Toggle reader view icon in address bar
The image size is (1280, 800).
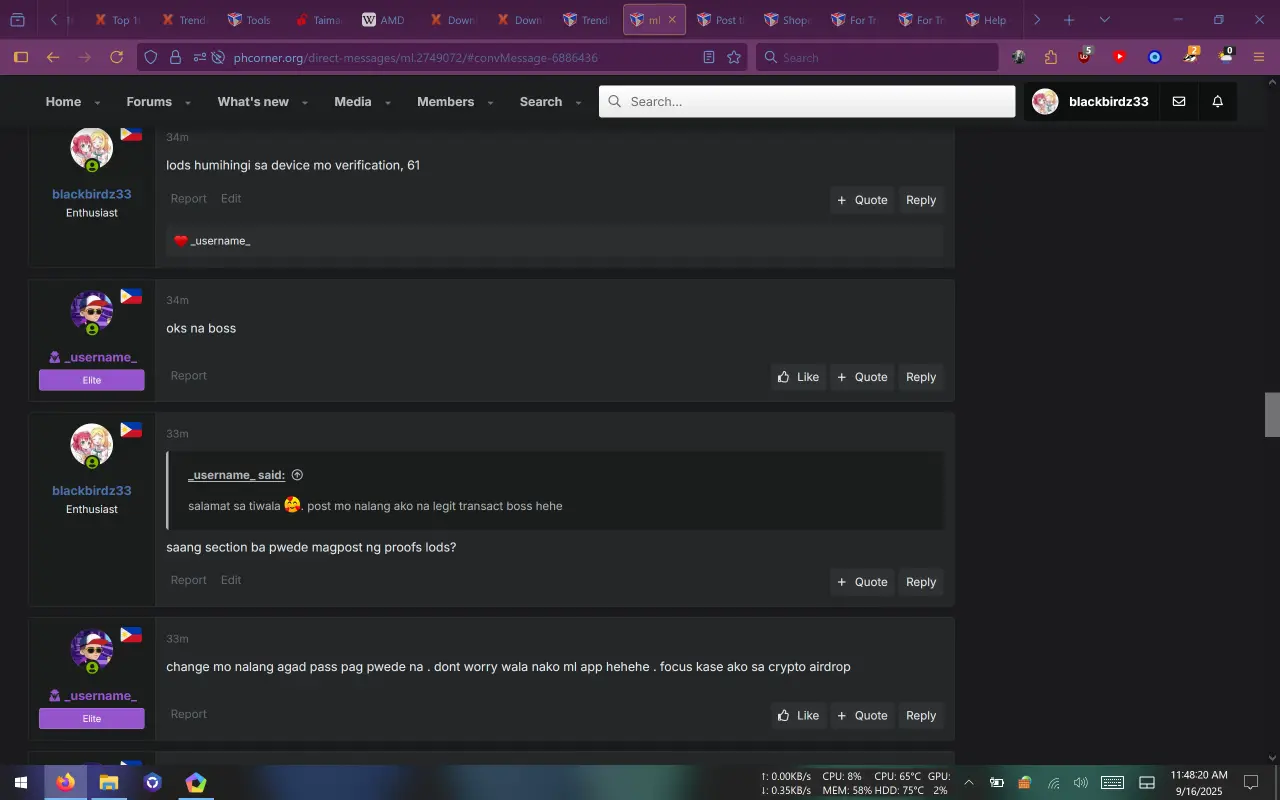[x=709, y=57]
